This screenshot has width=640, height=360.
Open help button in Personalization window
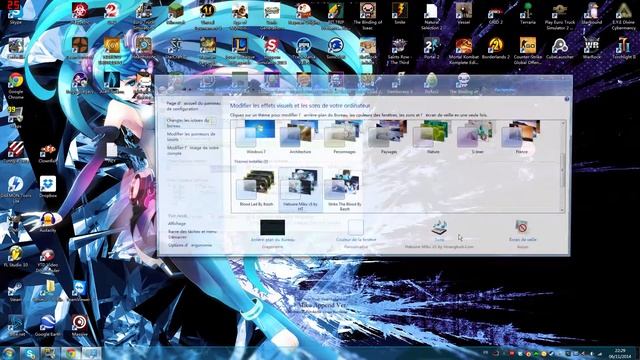[567, 99]
